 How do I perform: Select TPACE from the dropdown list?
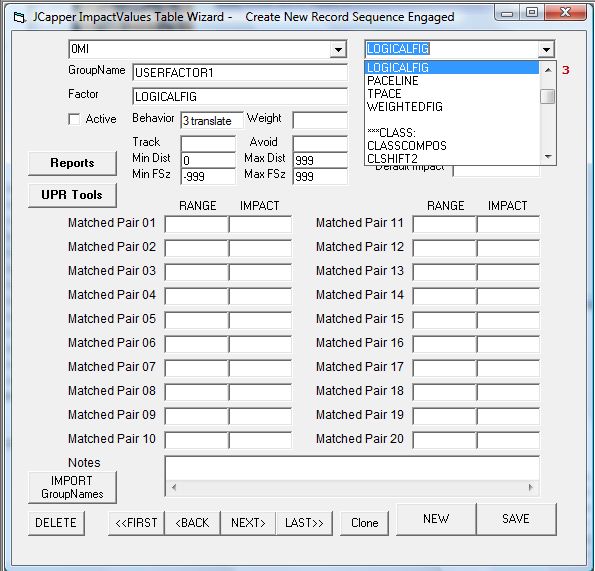click(452, 94)
